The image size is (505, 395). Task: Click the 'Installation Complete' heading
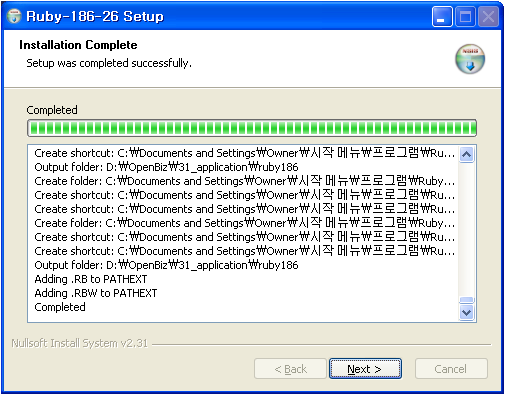(78, 45)
